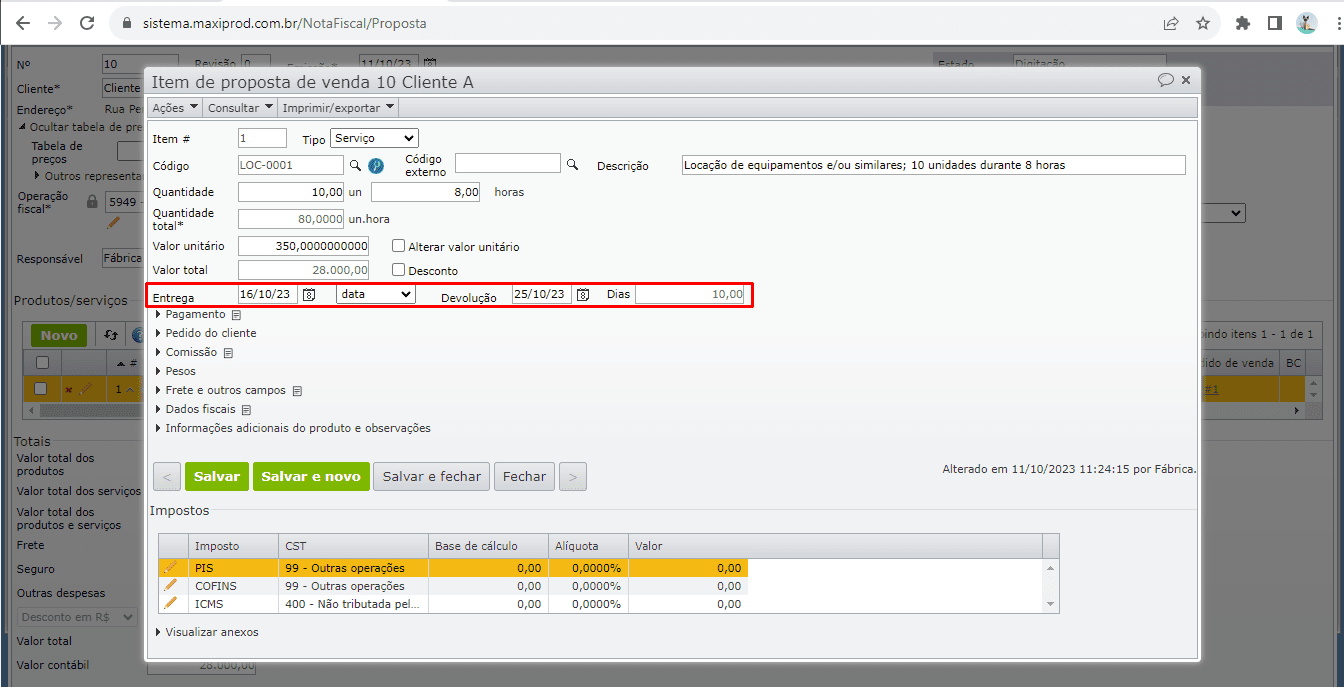Click the Valor unitário field showing 350,0000000000

pyautogui.click(x=304, y=246)
